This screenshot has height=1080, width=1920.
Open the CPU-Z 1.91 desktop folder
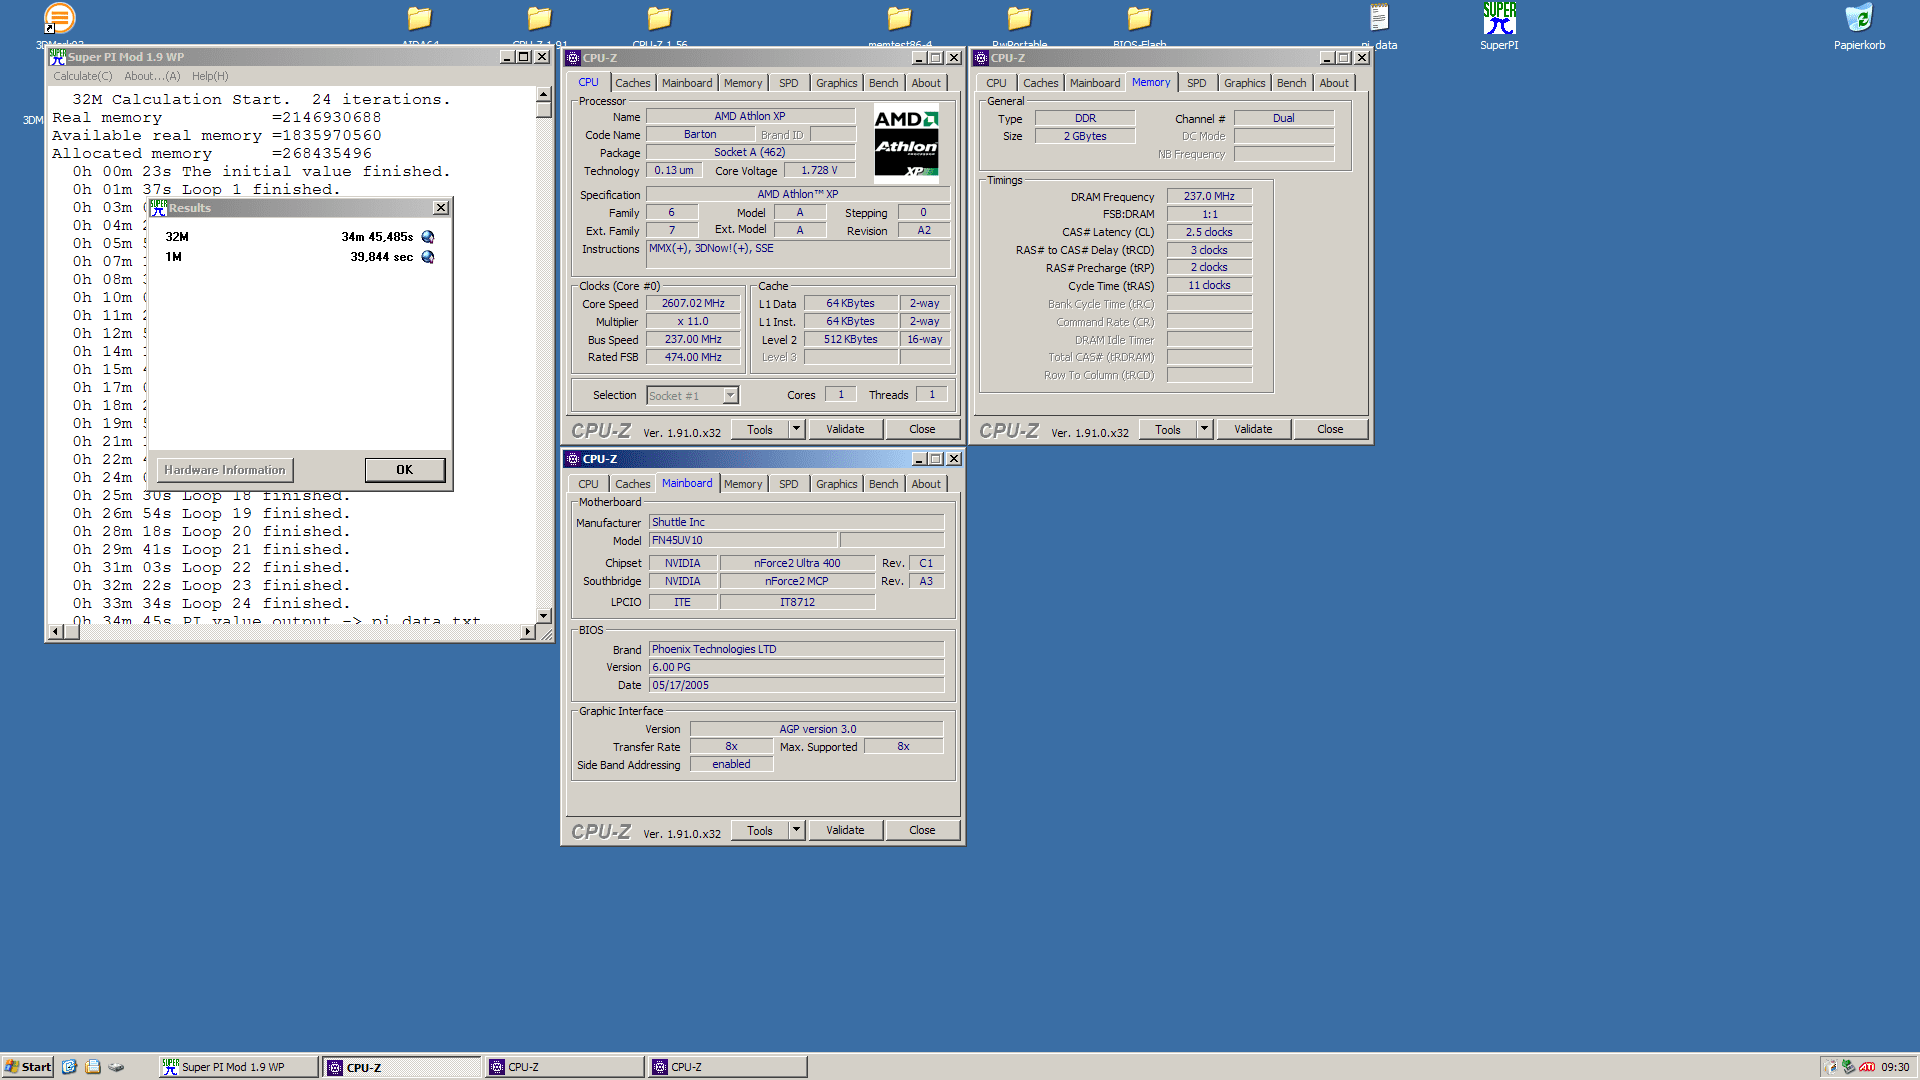(539, 26)
